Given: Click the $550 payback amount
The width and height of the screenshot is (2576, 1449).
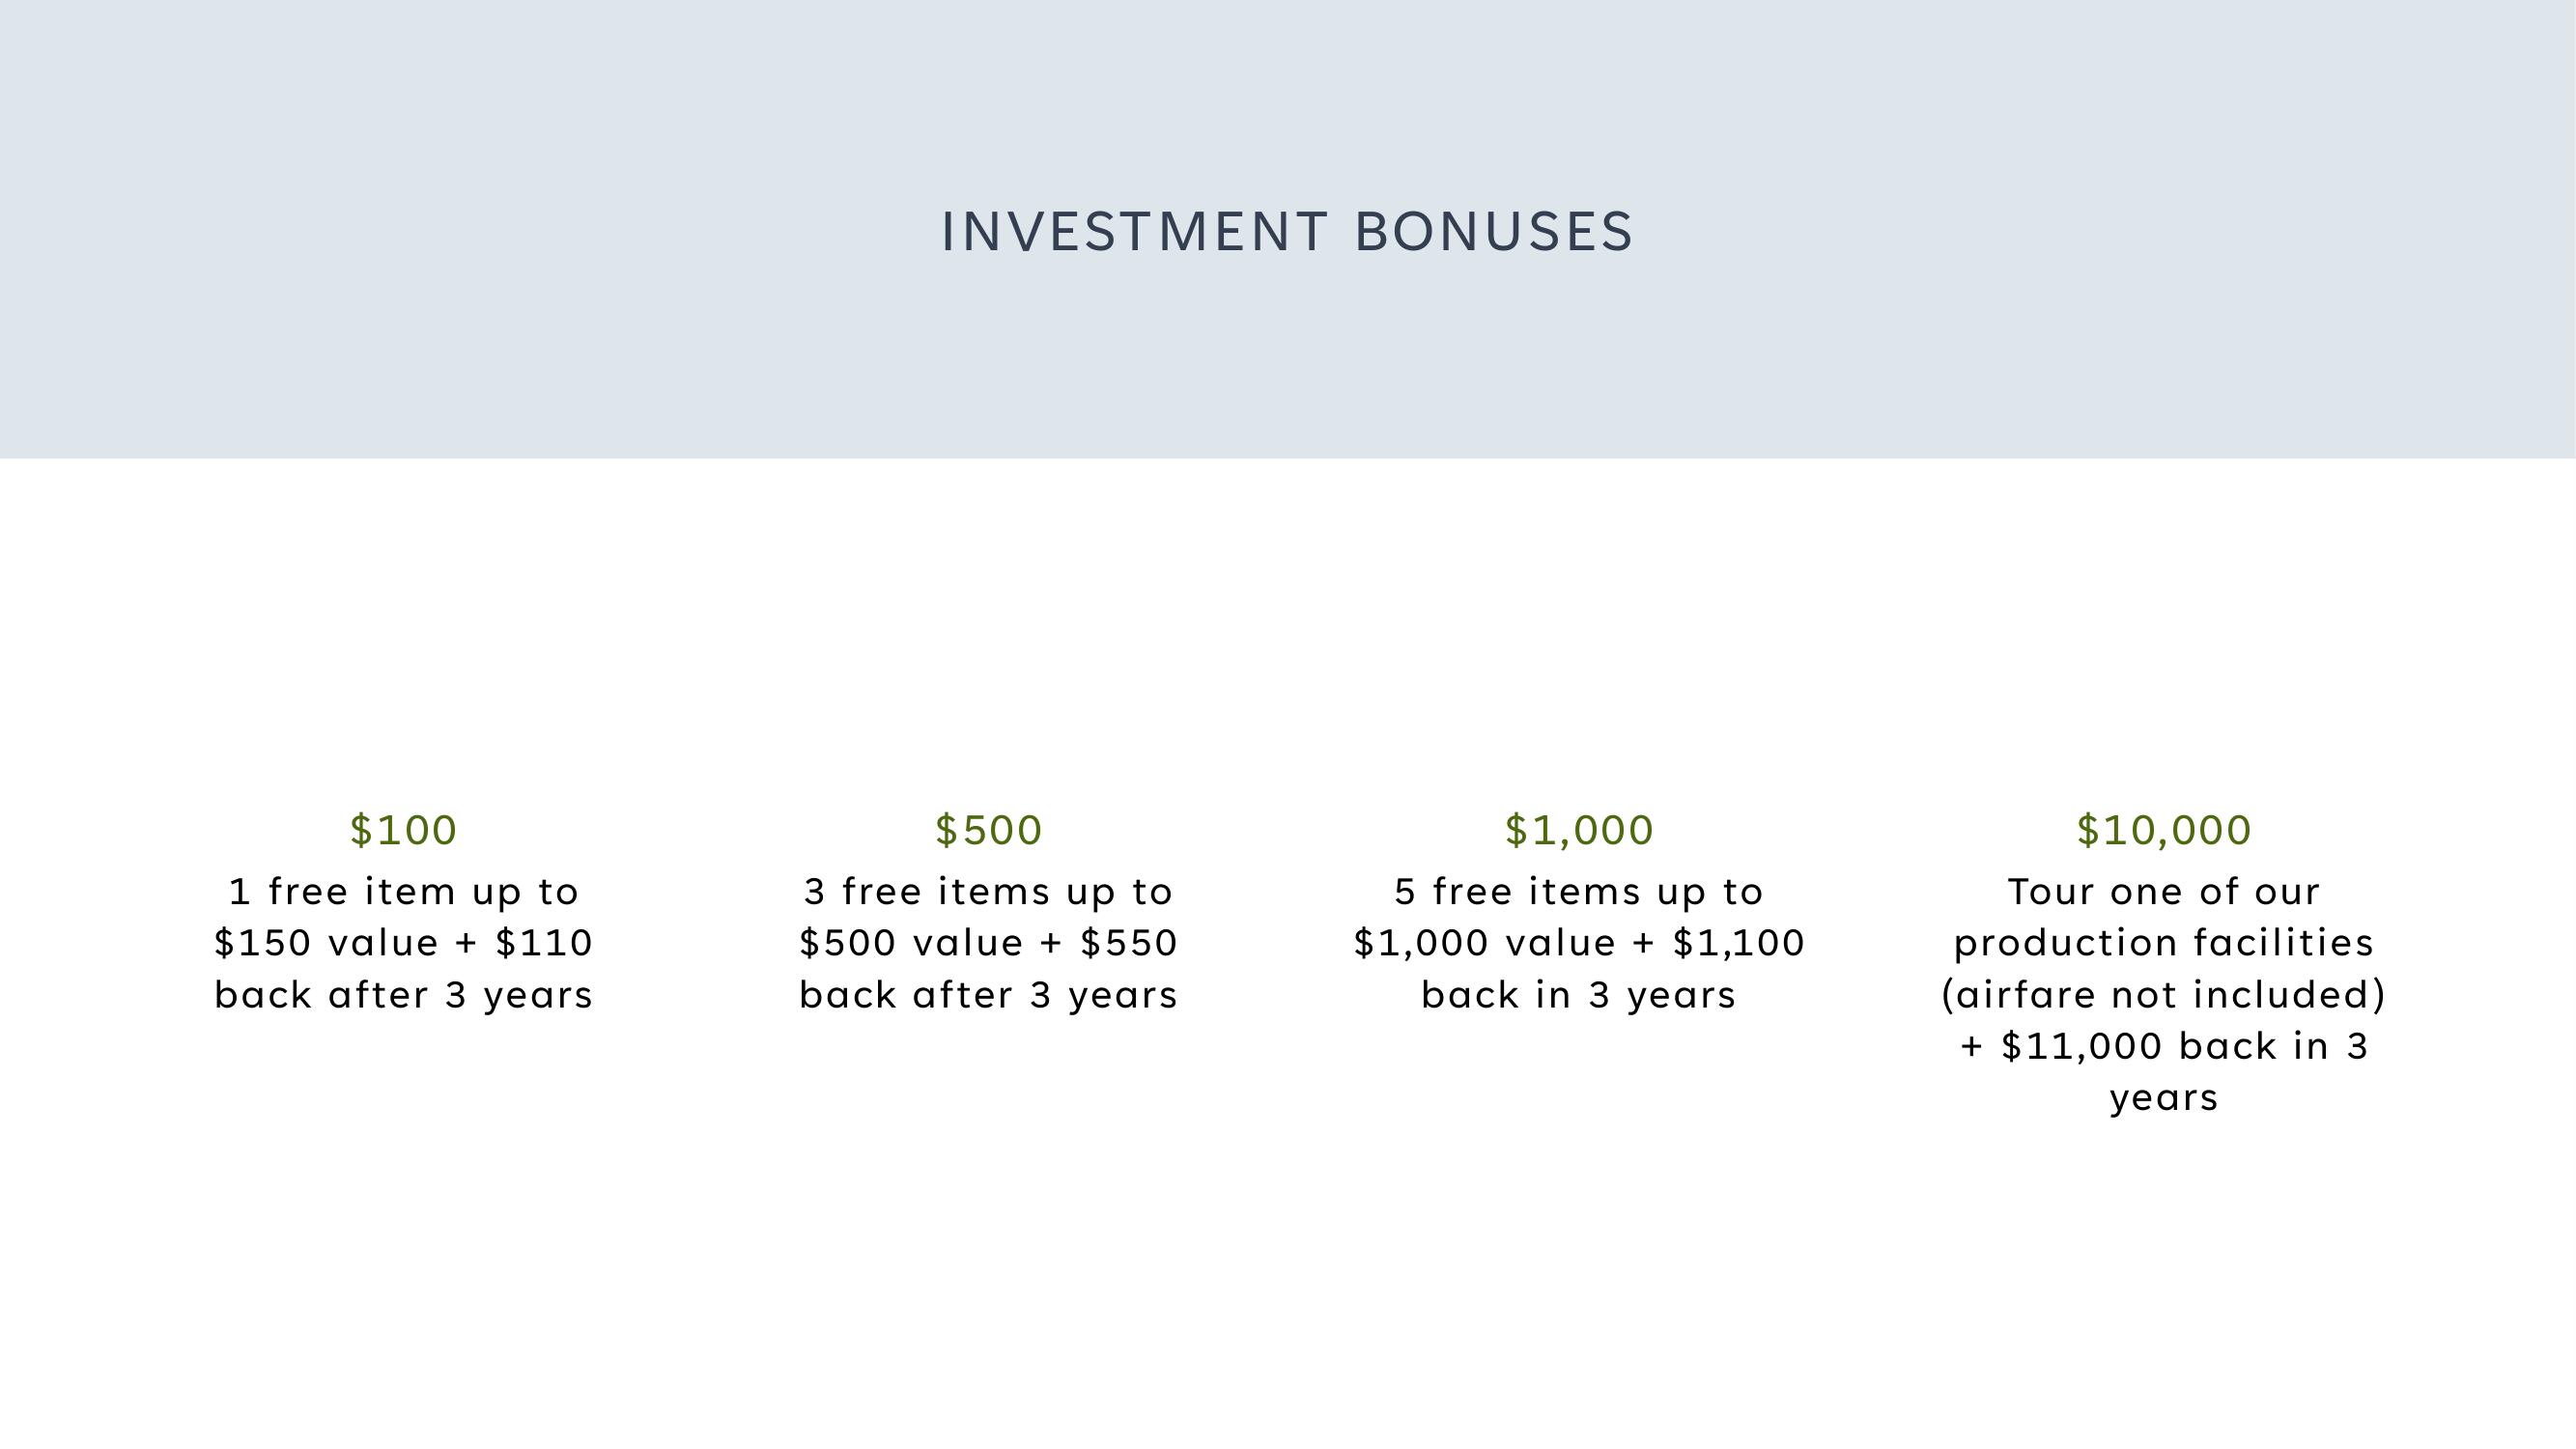Looking at the screenshot, I should pyautogui.click(x=1129, y=943).
